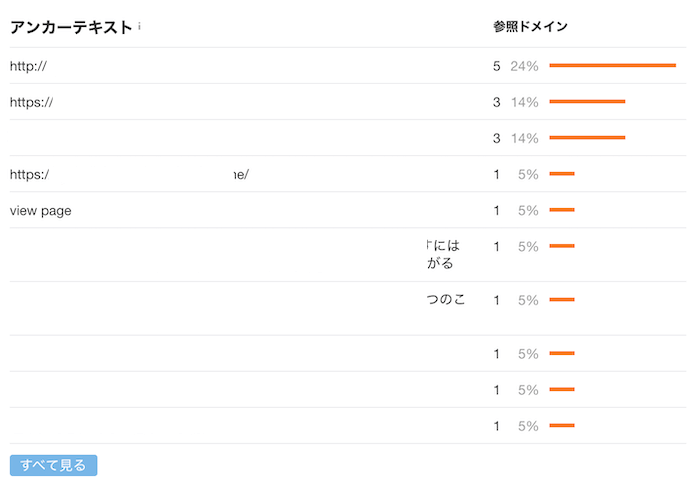Click the bar in the row ending つのこ

click(x=562, y=299)
